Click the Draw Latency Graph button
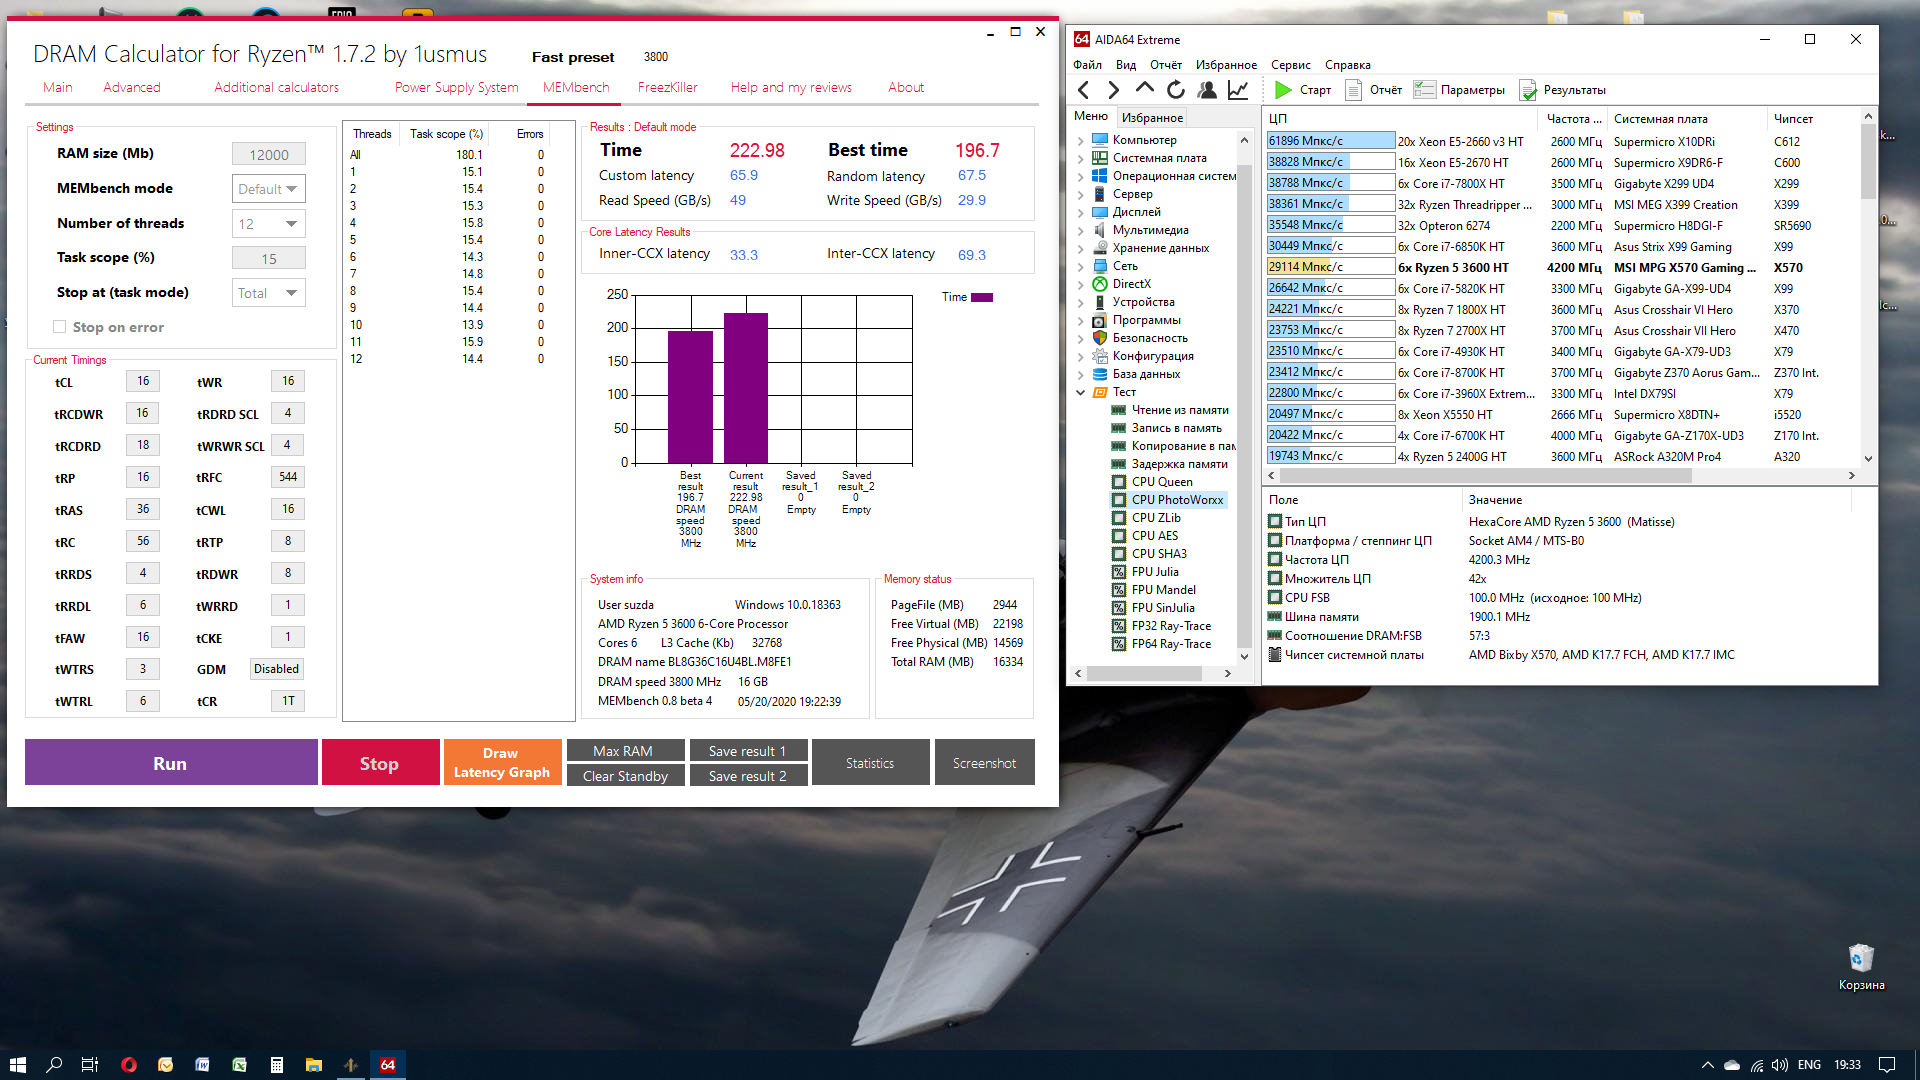The height and width of the screenshot is (1080, 1920). (x=502, y=763)
